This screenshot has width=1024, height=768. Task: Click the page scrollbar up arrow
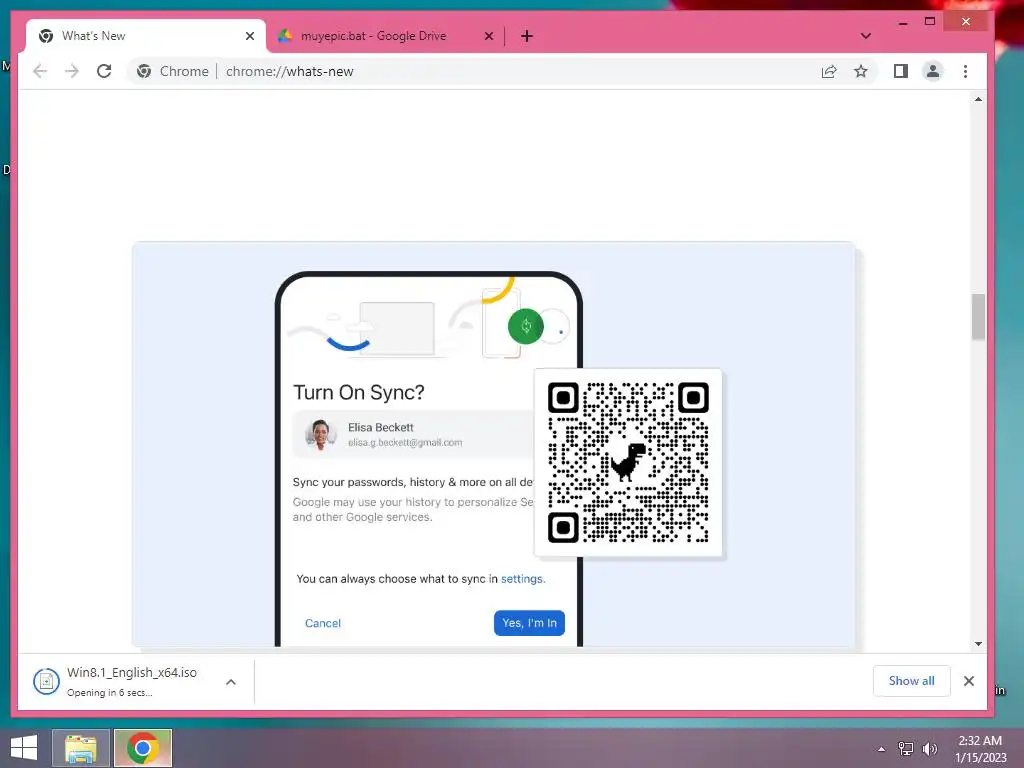pos(978,99)
